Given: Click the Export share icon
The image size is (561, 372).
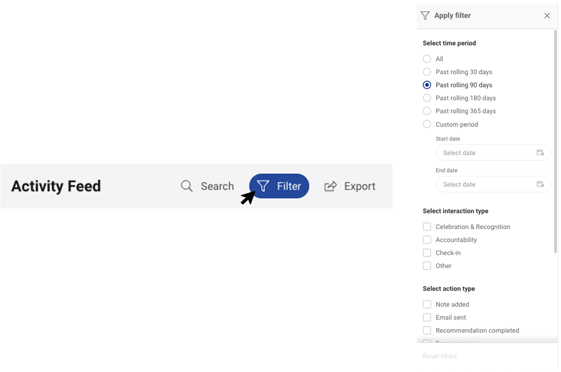Looking at the screenshot, I should point(331,186).
